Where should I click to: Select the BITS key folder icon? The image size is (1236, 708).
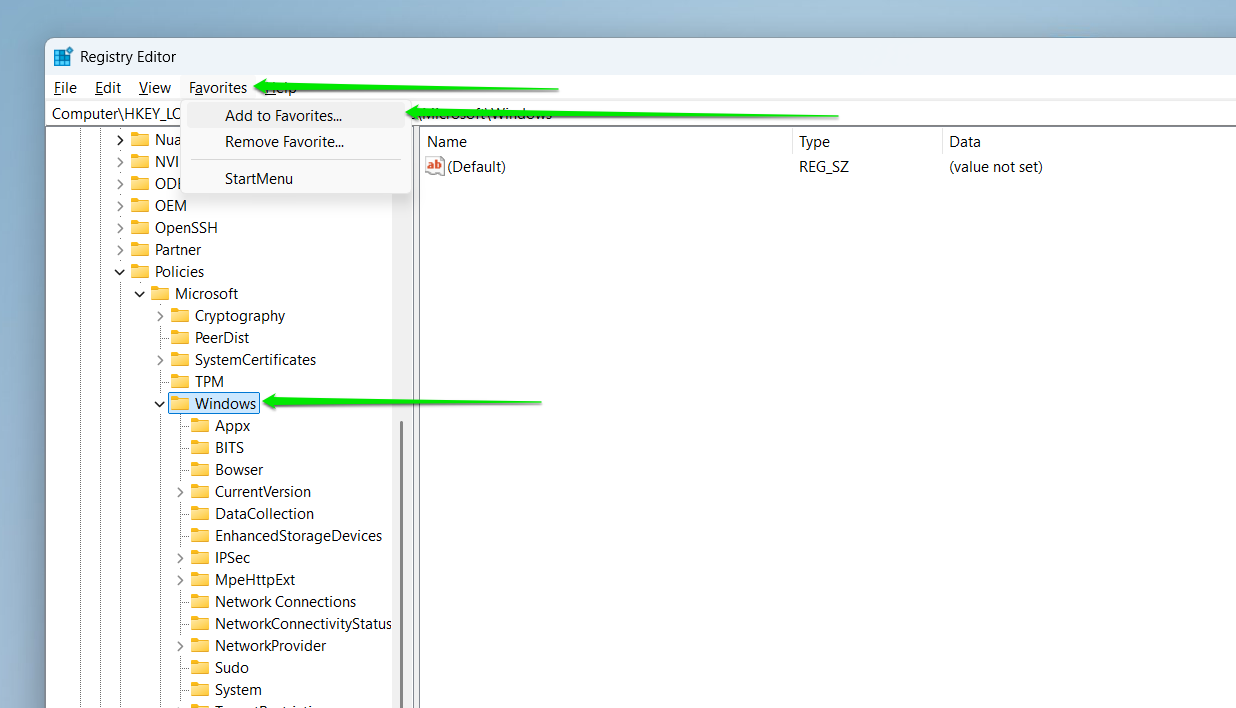pos(200,448)
